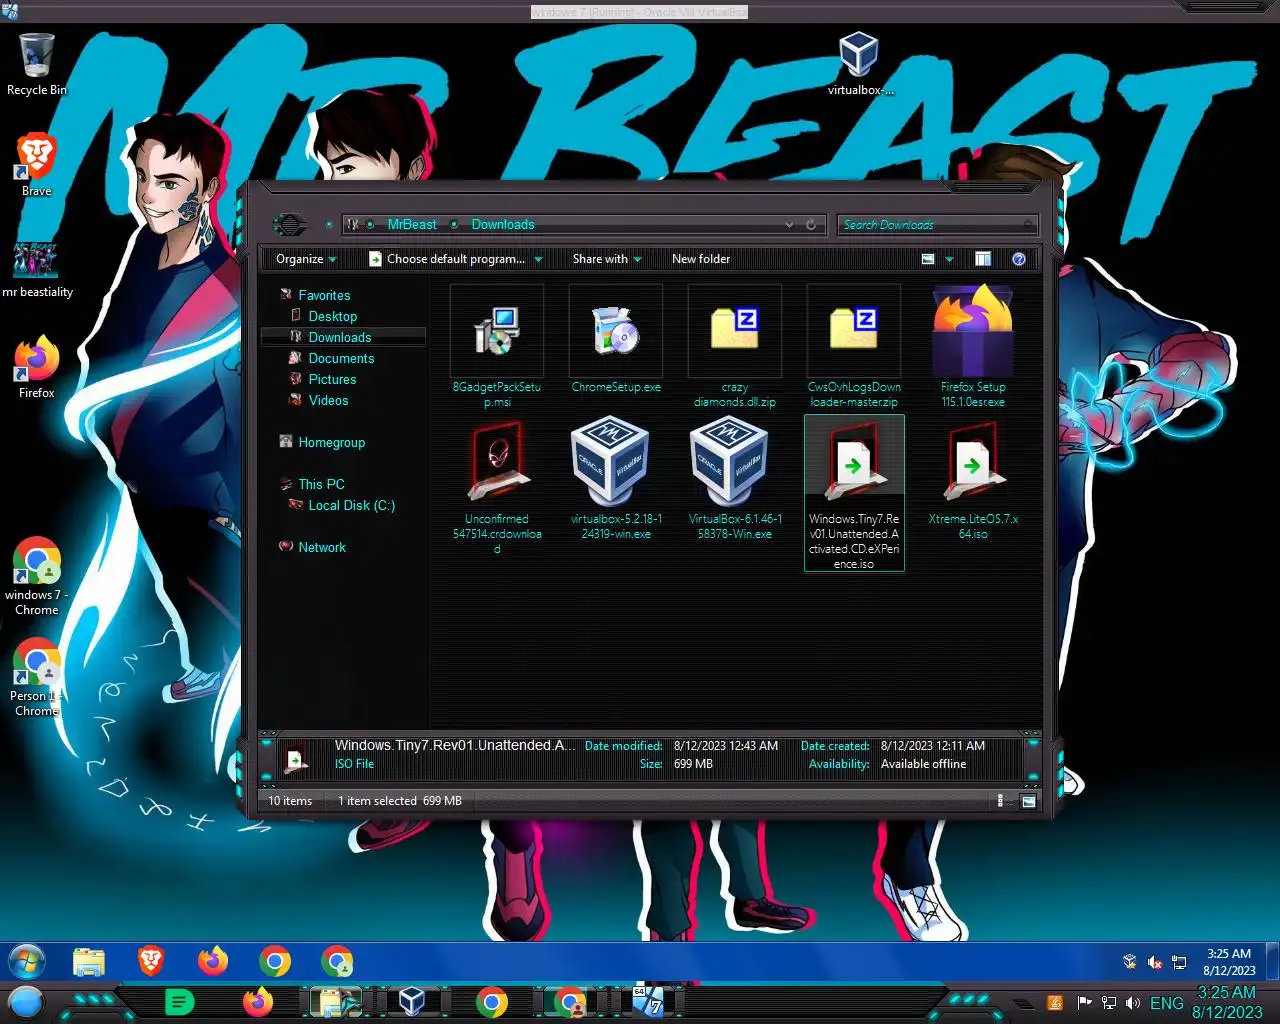Open Brave from the guest taskbar
This screenshot has width=1280, height=1024.
(151, 962)
